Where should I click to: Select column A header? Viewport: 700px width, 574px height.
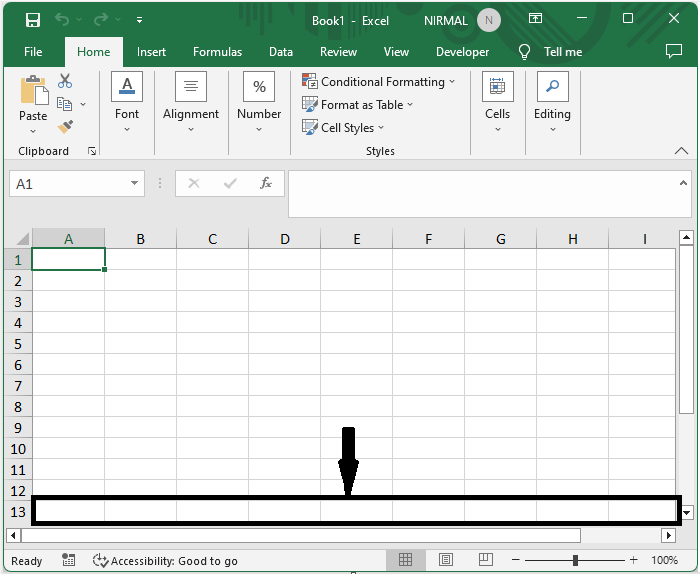[x=68, y=239]
